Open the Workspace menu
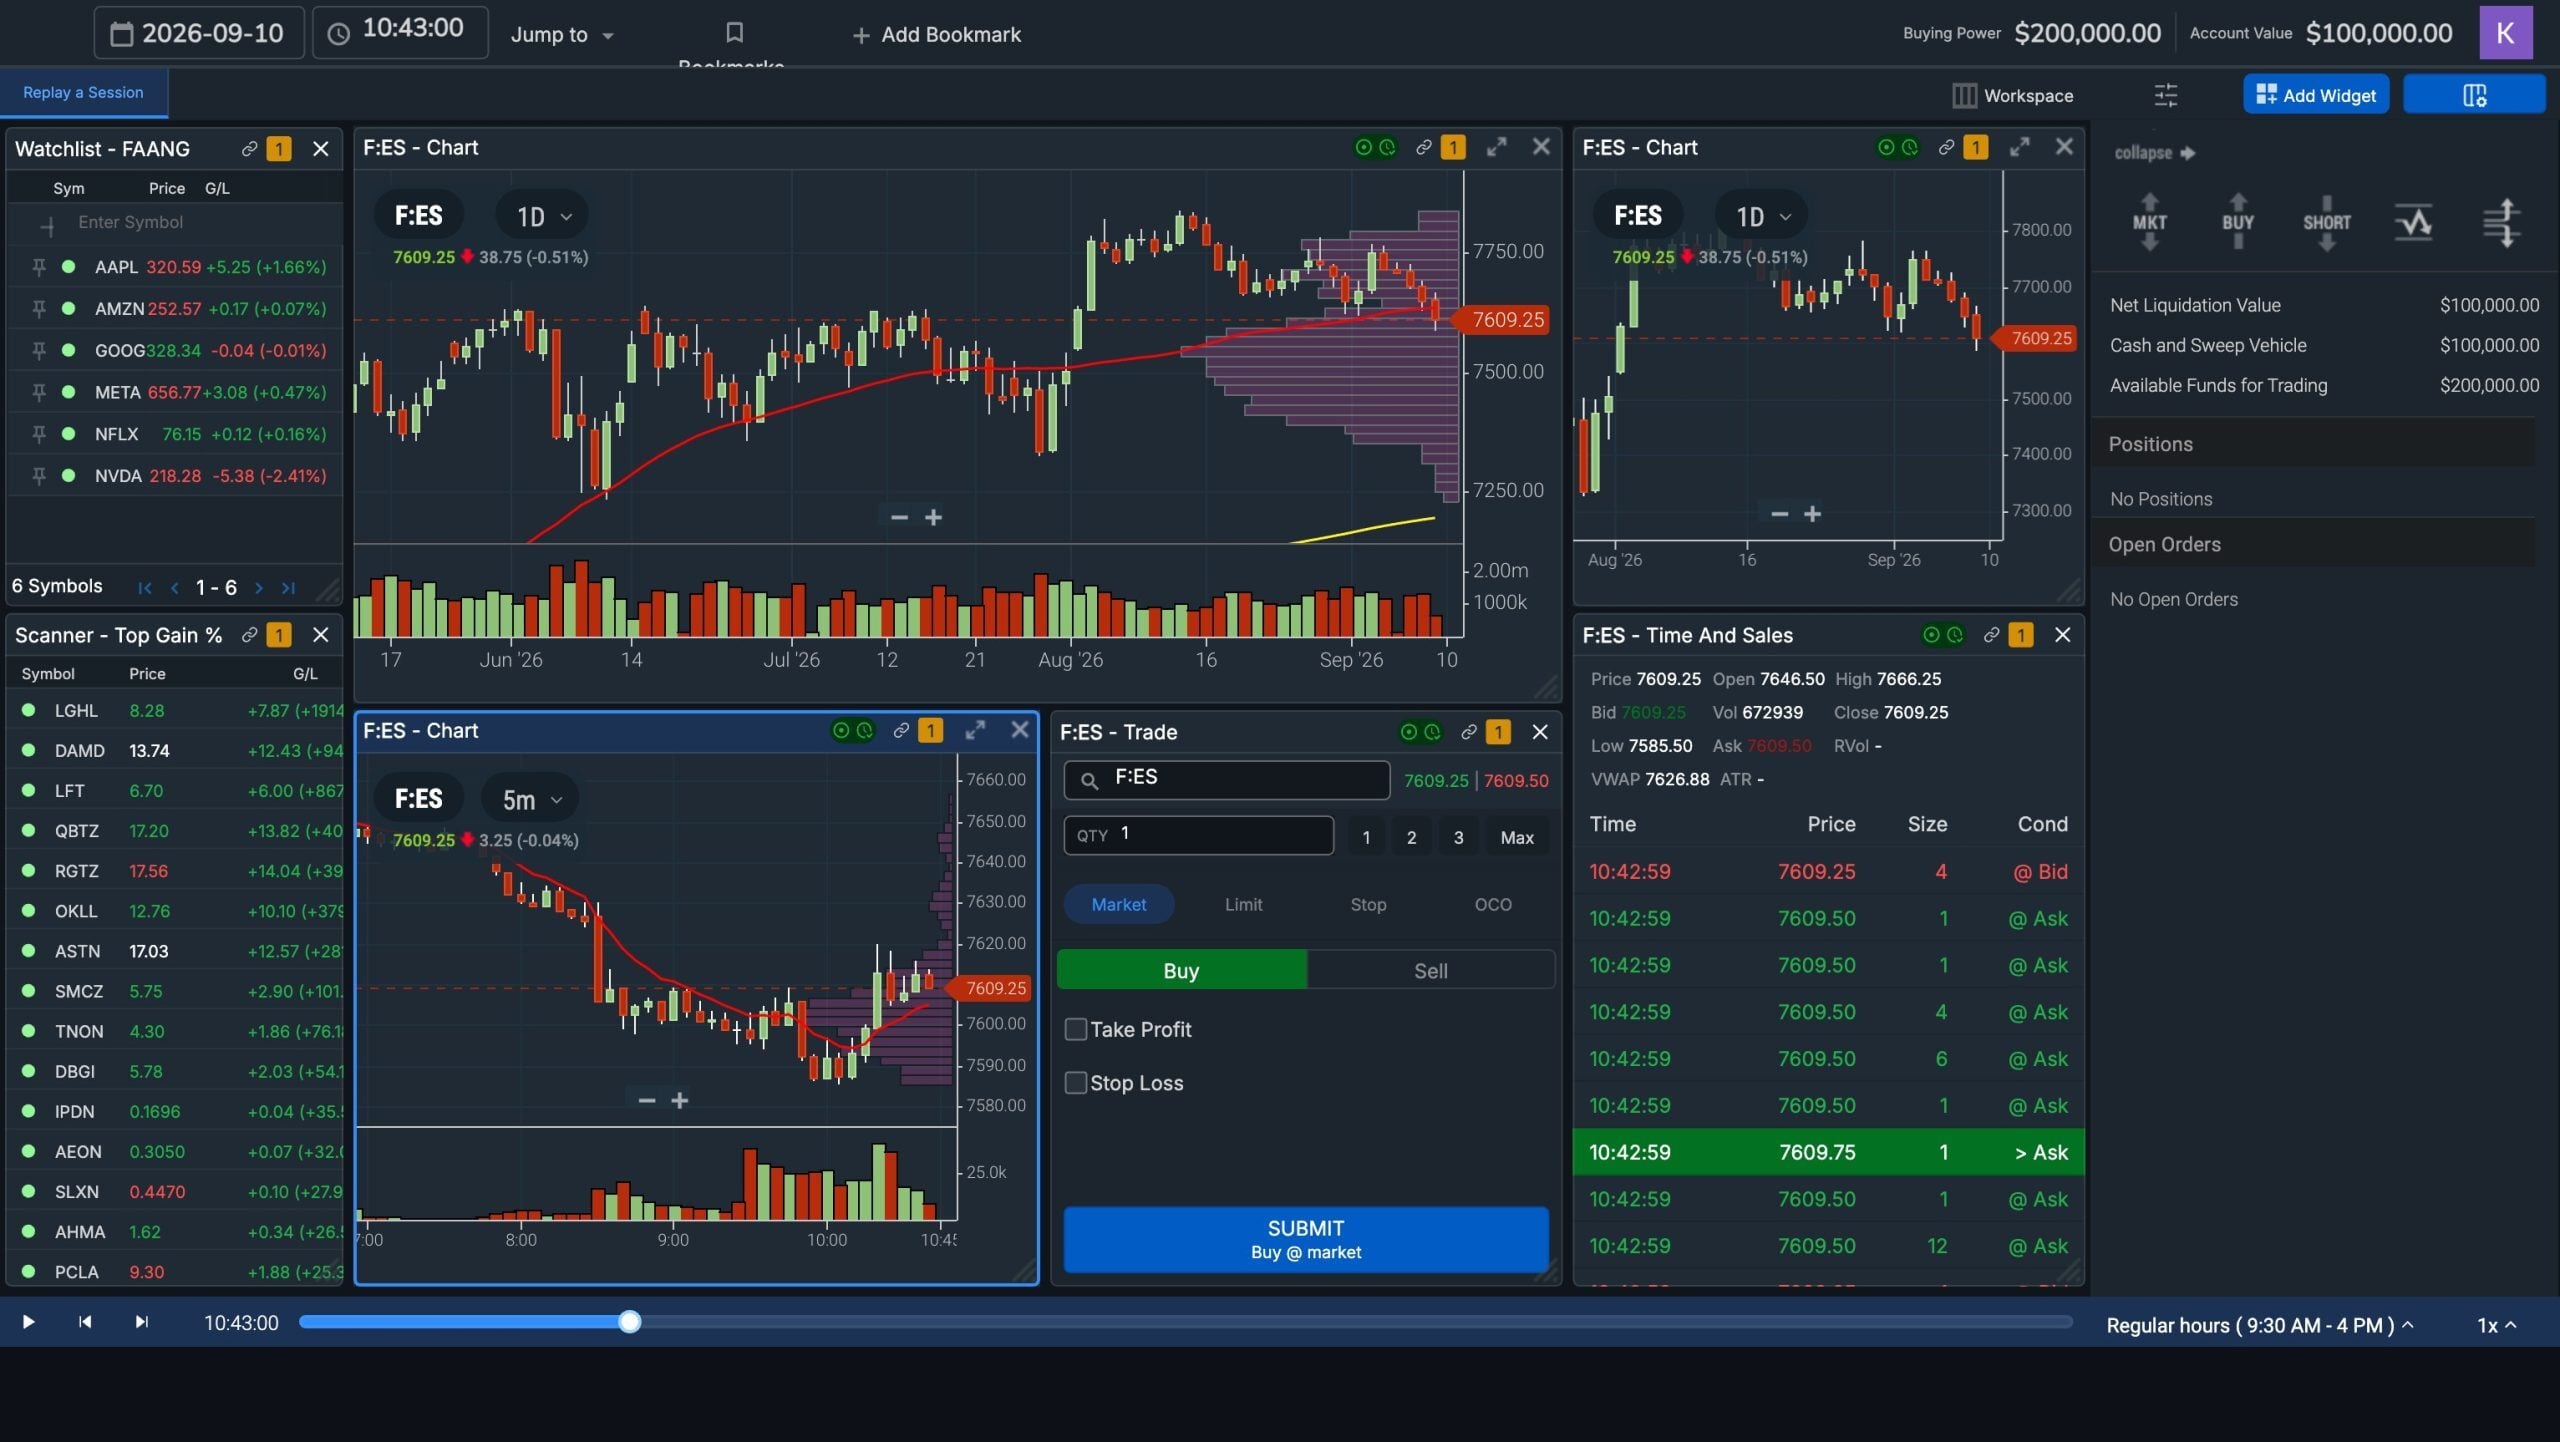The width and height of the screenshot is (2560, 1442). (x=2012, y=95)
